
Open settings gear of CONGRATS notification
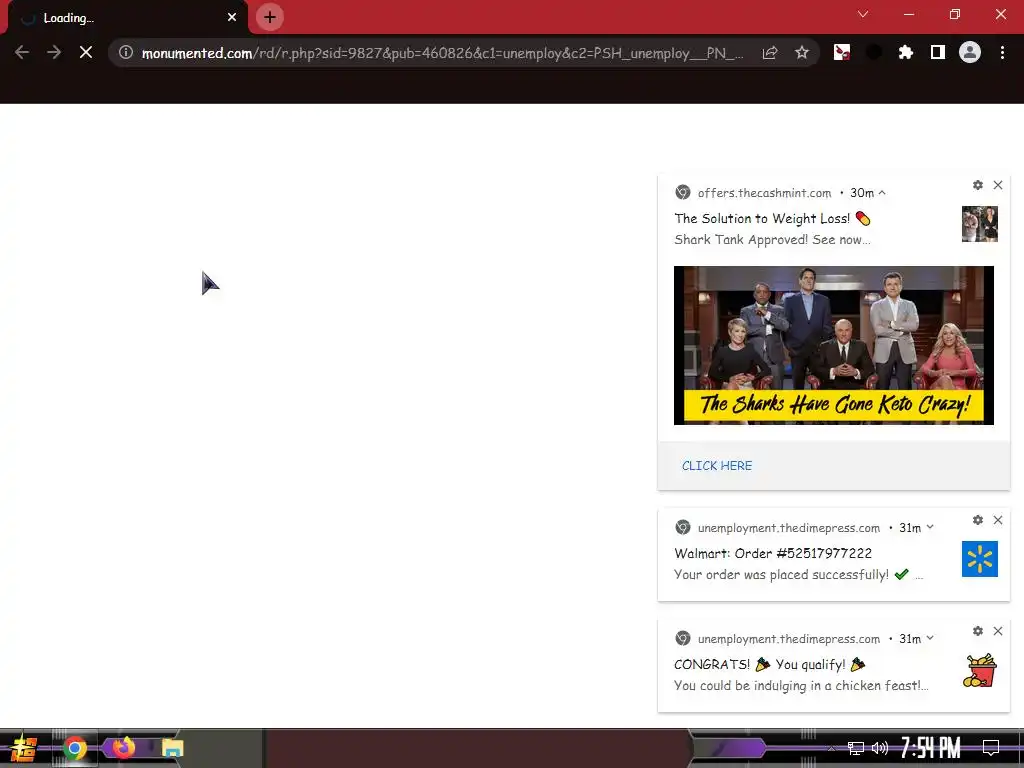pos(978,631)
